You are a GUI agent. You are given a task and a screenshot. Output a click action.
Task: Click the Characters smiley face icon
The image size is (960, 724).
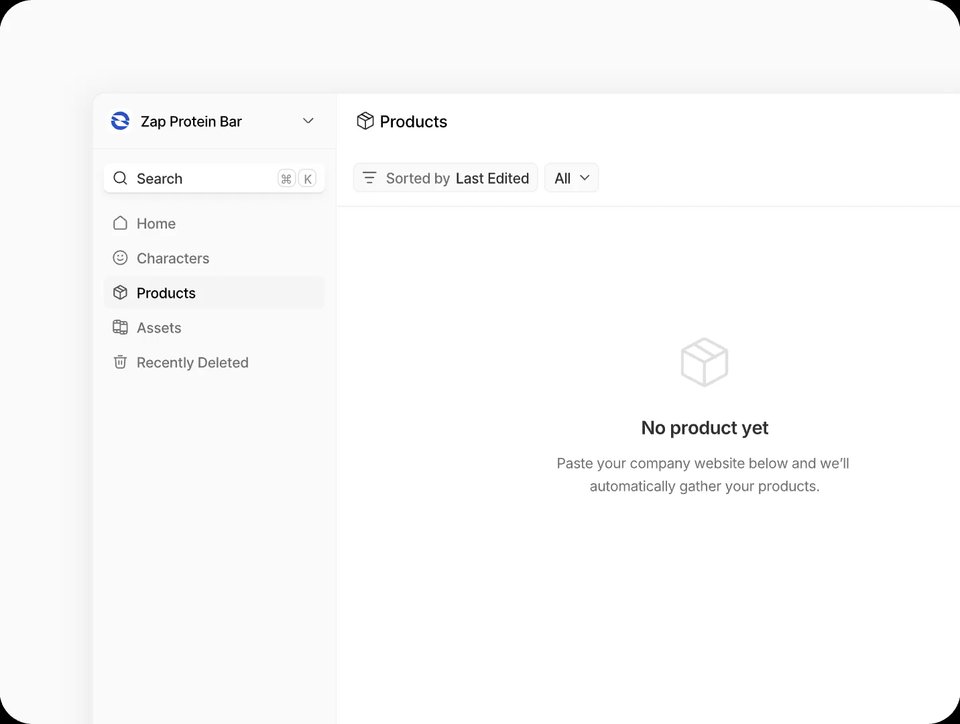[120, 258]
